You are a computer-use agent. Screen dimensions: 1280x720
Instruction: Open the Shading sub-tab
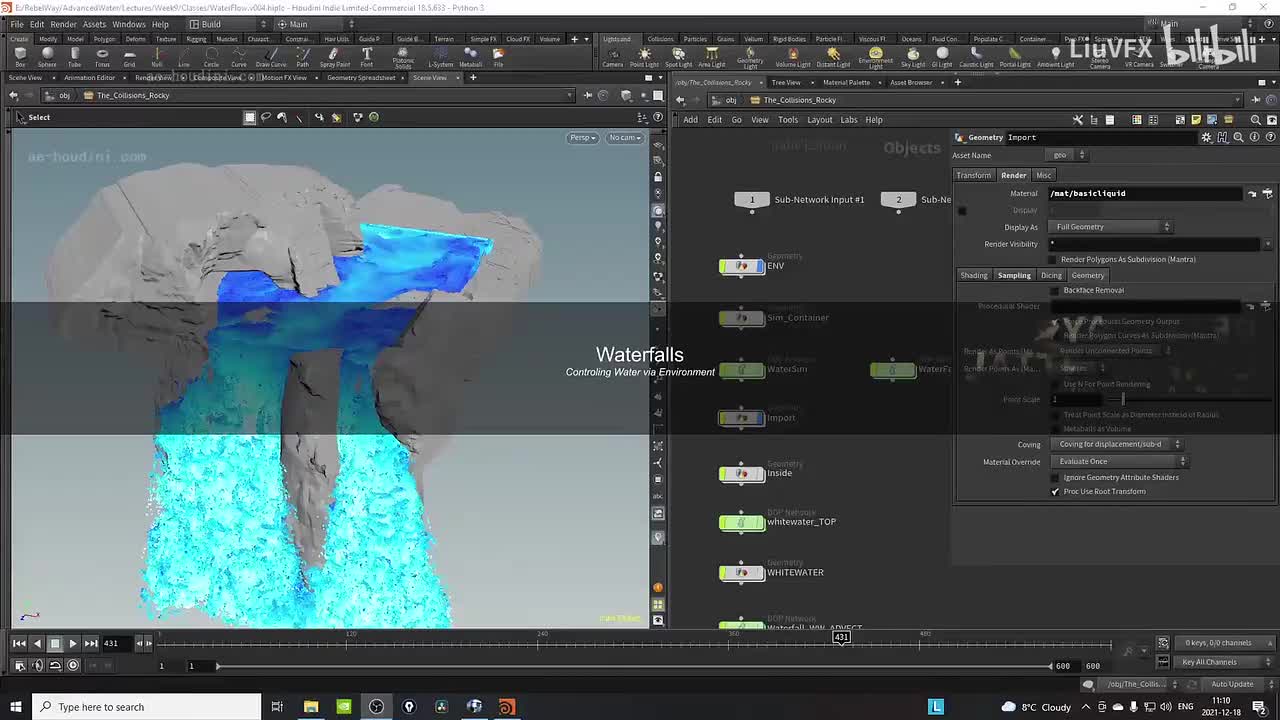pyautogui.click(x=974, y=276)
